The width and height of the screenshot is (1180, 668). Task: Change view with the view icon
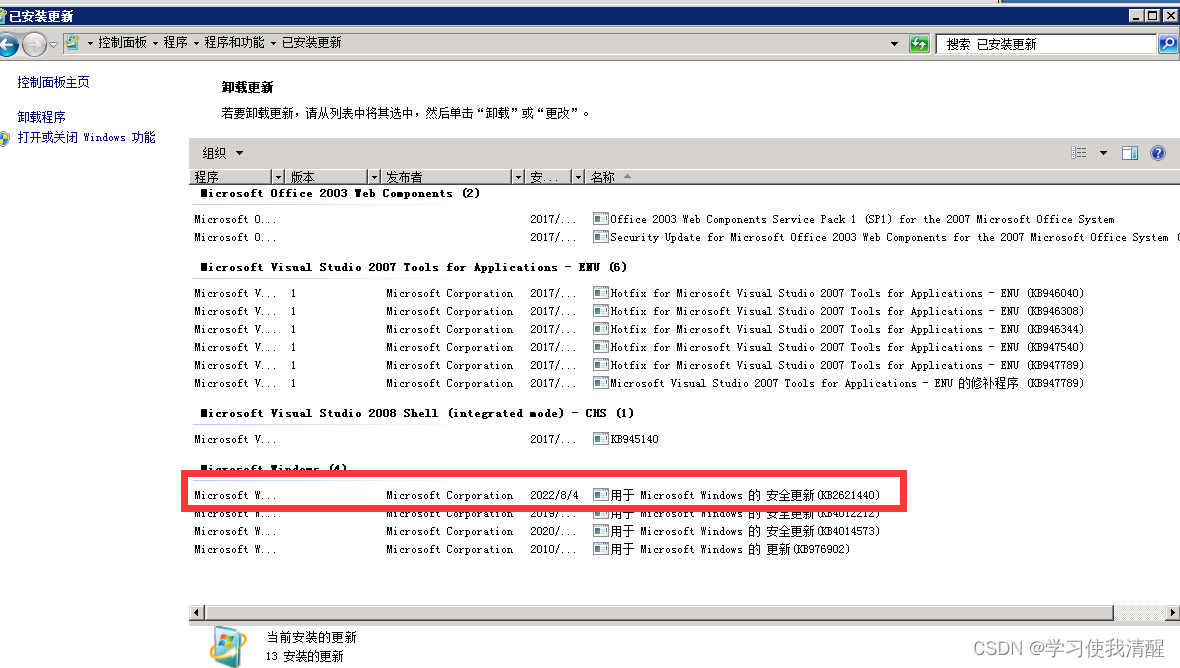(1078, 153)
